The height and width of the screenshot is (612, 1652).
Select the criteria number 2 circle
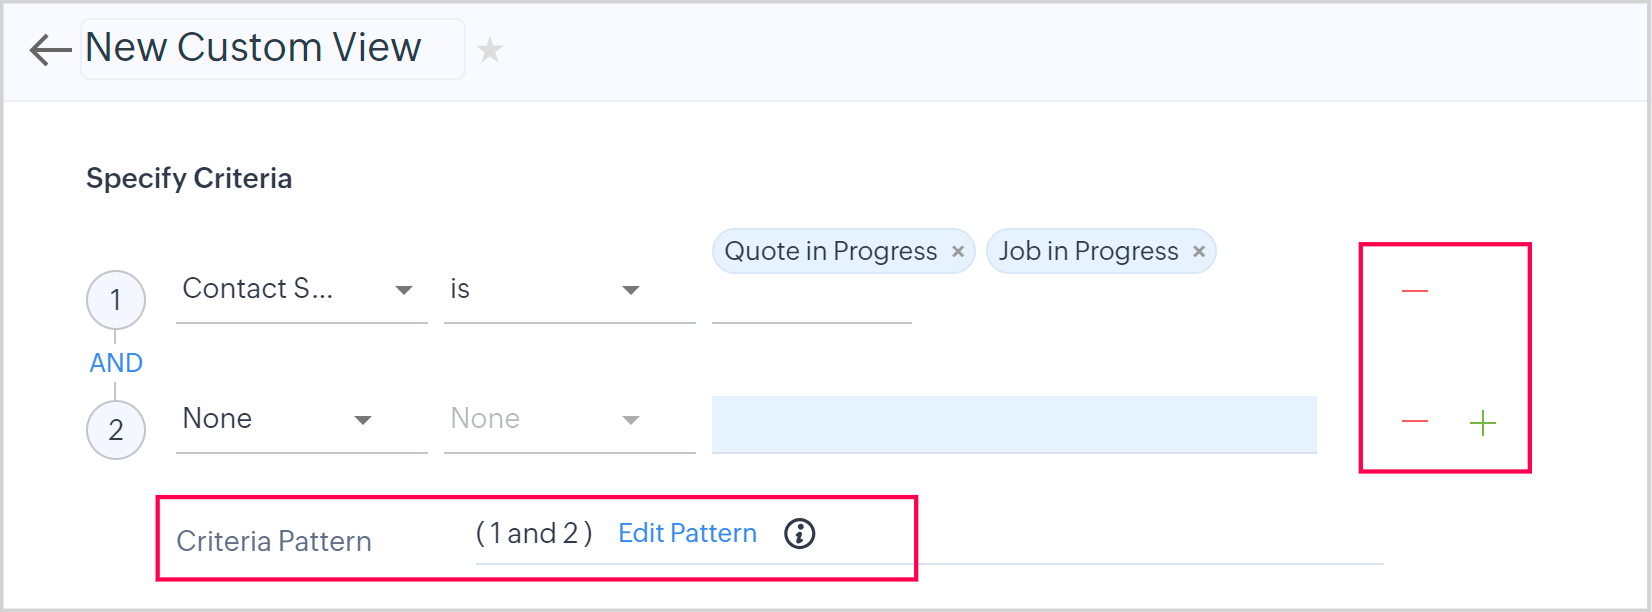116,430
